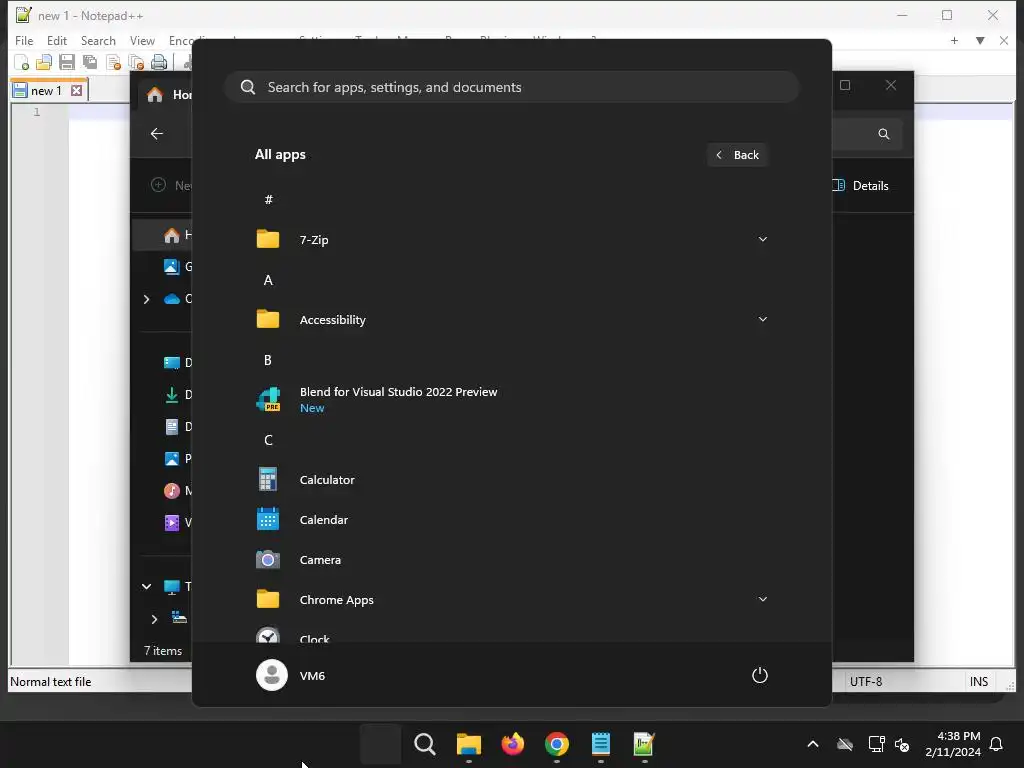Screen dimensions: 1024x768
Task: Open Chrome Apps folder
Action: click(511, 600)
